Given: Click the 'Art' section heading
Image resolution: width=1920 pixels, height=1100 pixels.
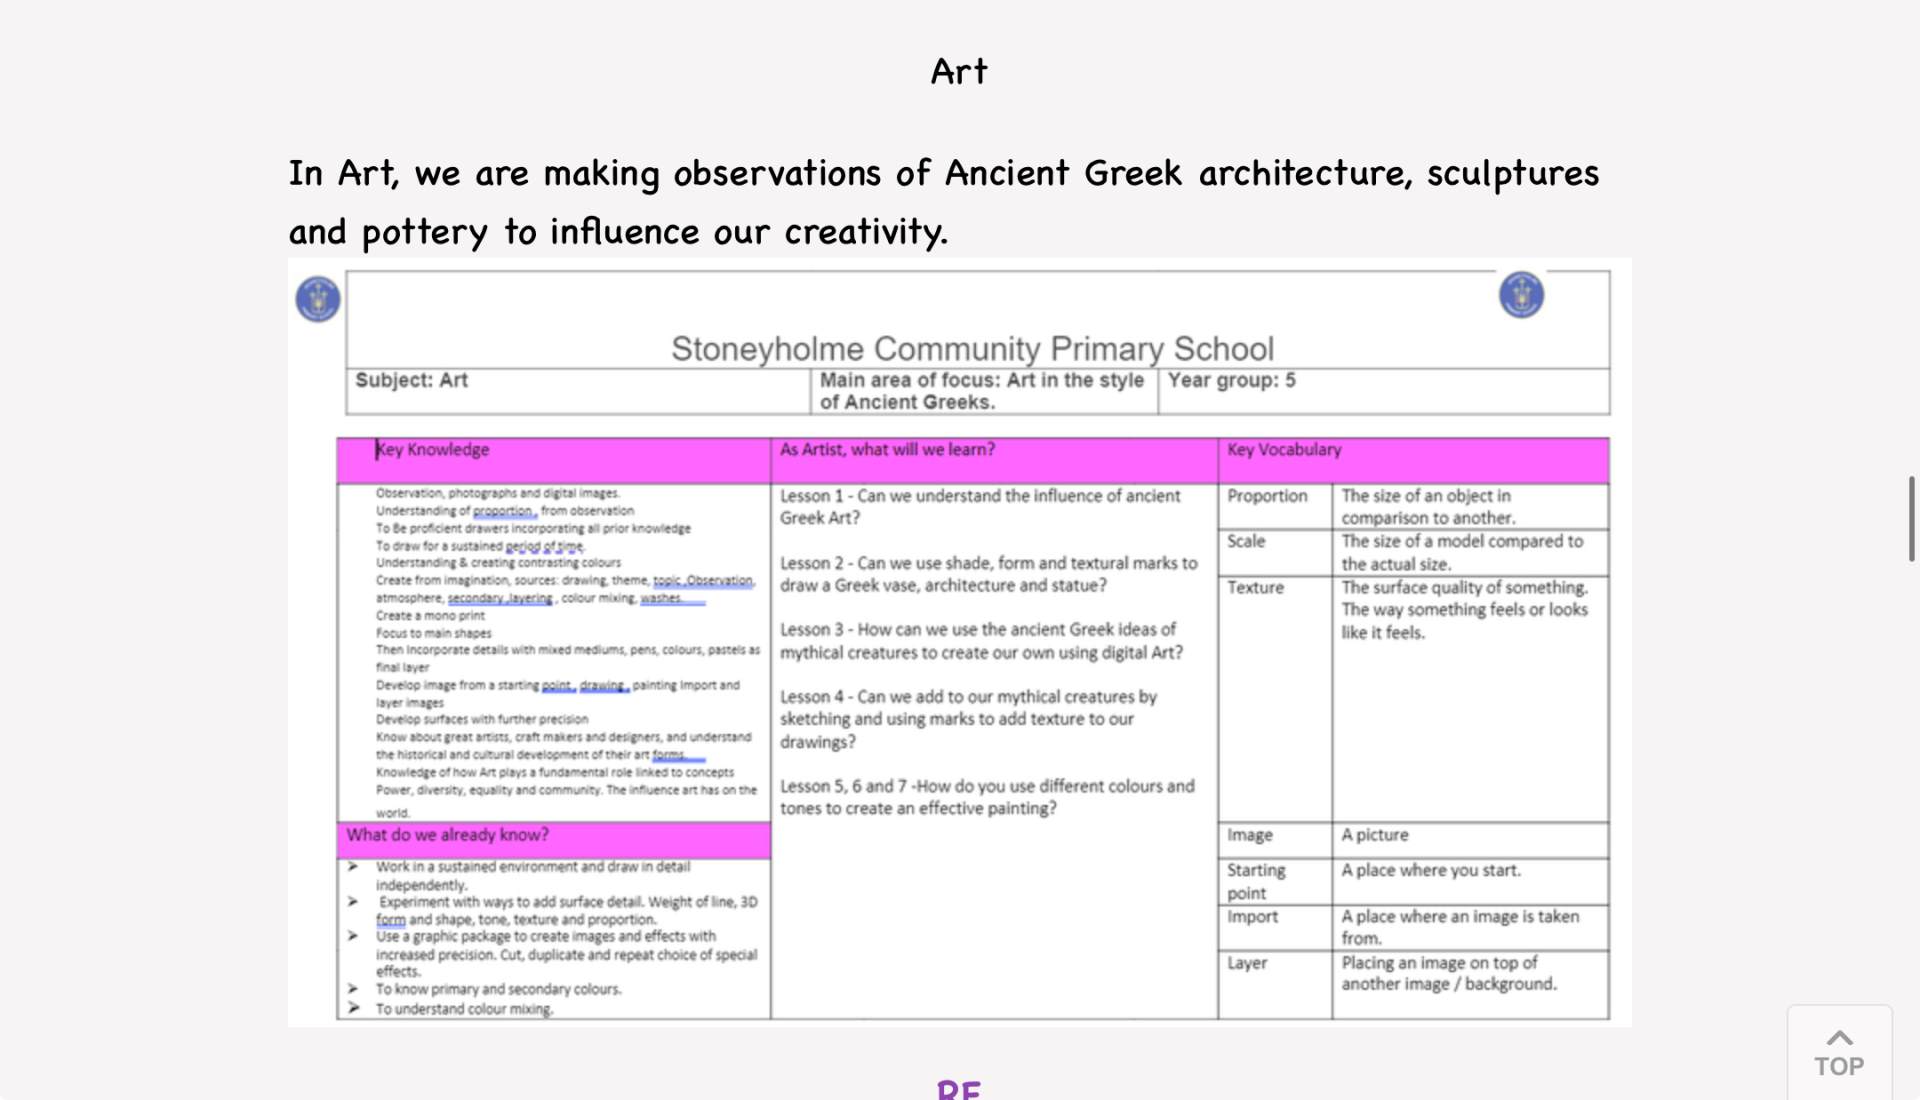Looking at the screenshot, I should click(x=959, y=71).
